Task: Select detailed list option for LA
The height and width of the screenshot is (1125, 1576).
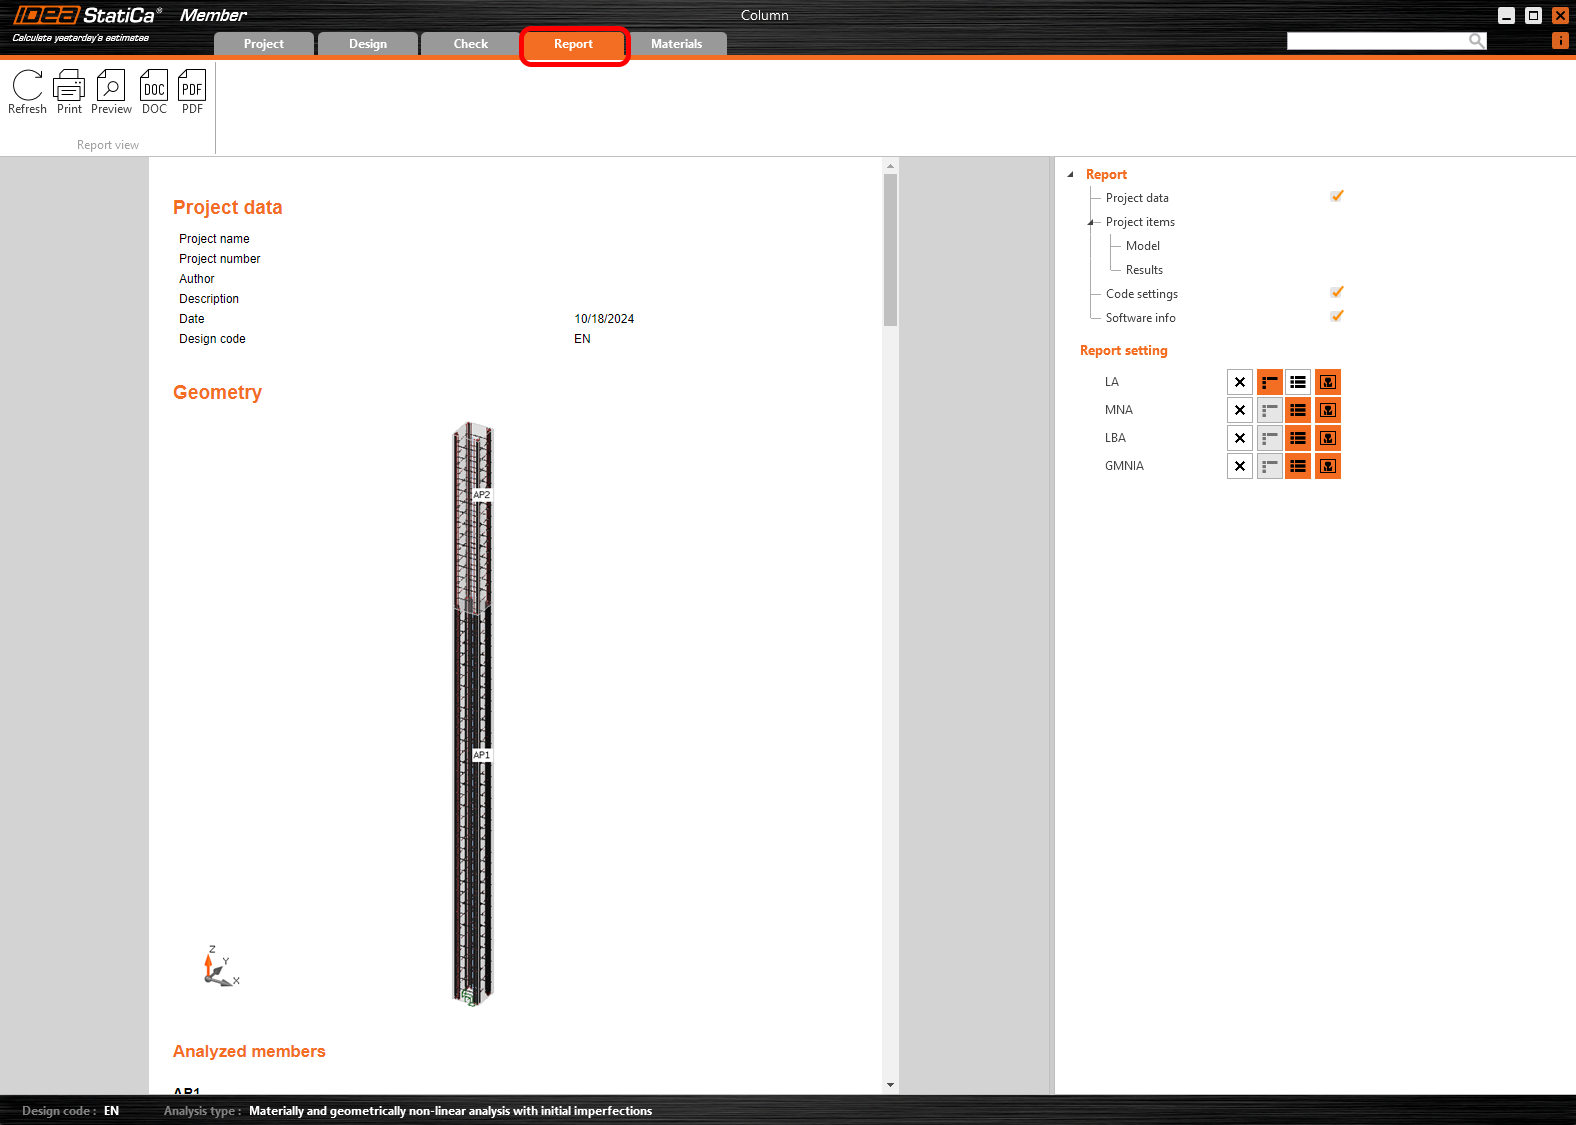Action: (1298, 382)
